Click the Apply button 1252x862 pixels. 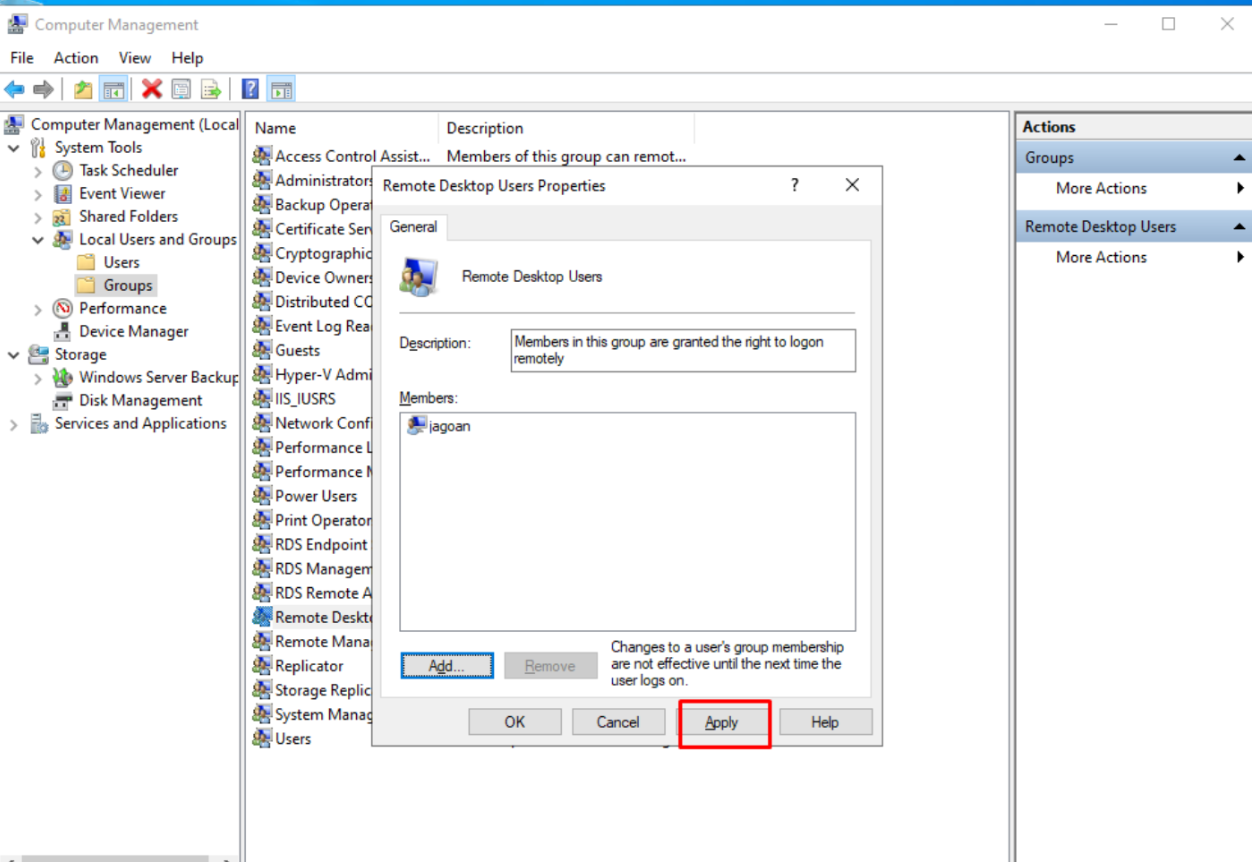point(722,722)
